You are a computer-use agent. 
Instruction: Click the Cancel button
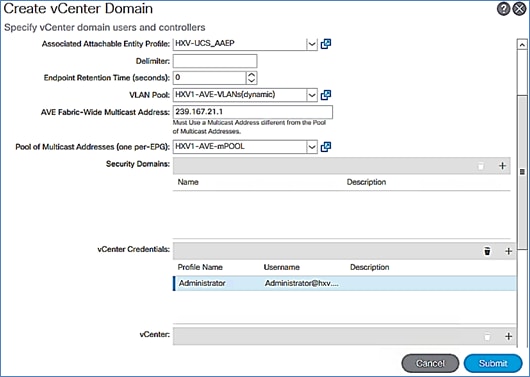click(430, 363)
